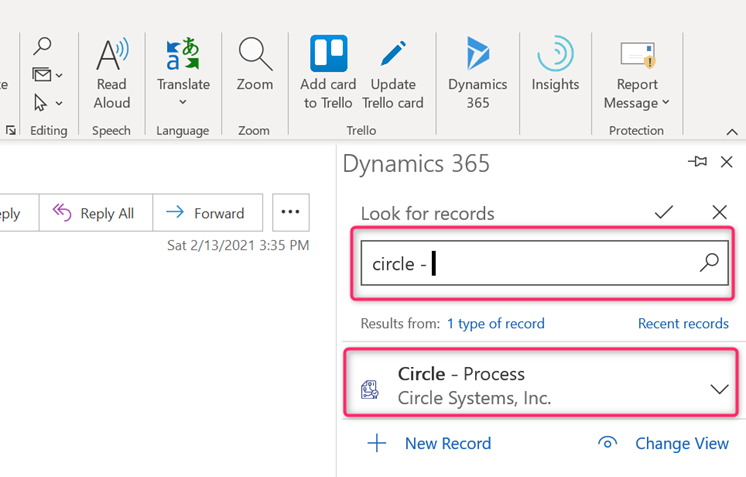Forward the email
746x477 pixels.
pyautogui.click(x=207, y=213)
